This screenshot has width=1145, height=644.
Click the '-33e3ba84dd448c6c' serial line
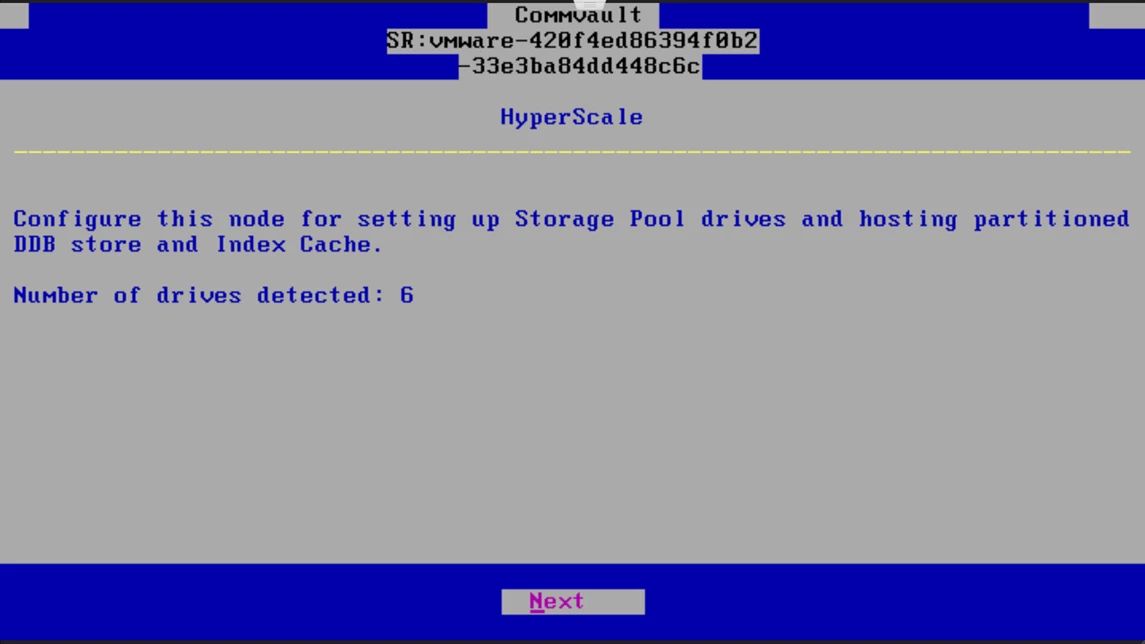pyautogui.click(x=580, y=66)
